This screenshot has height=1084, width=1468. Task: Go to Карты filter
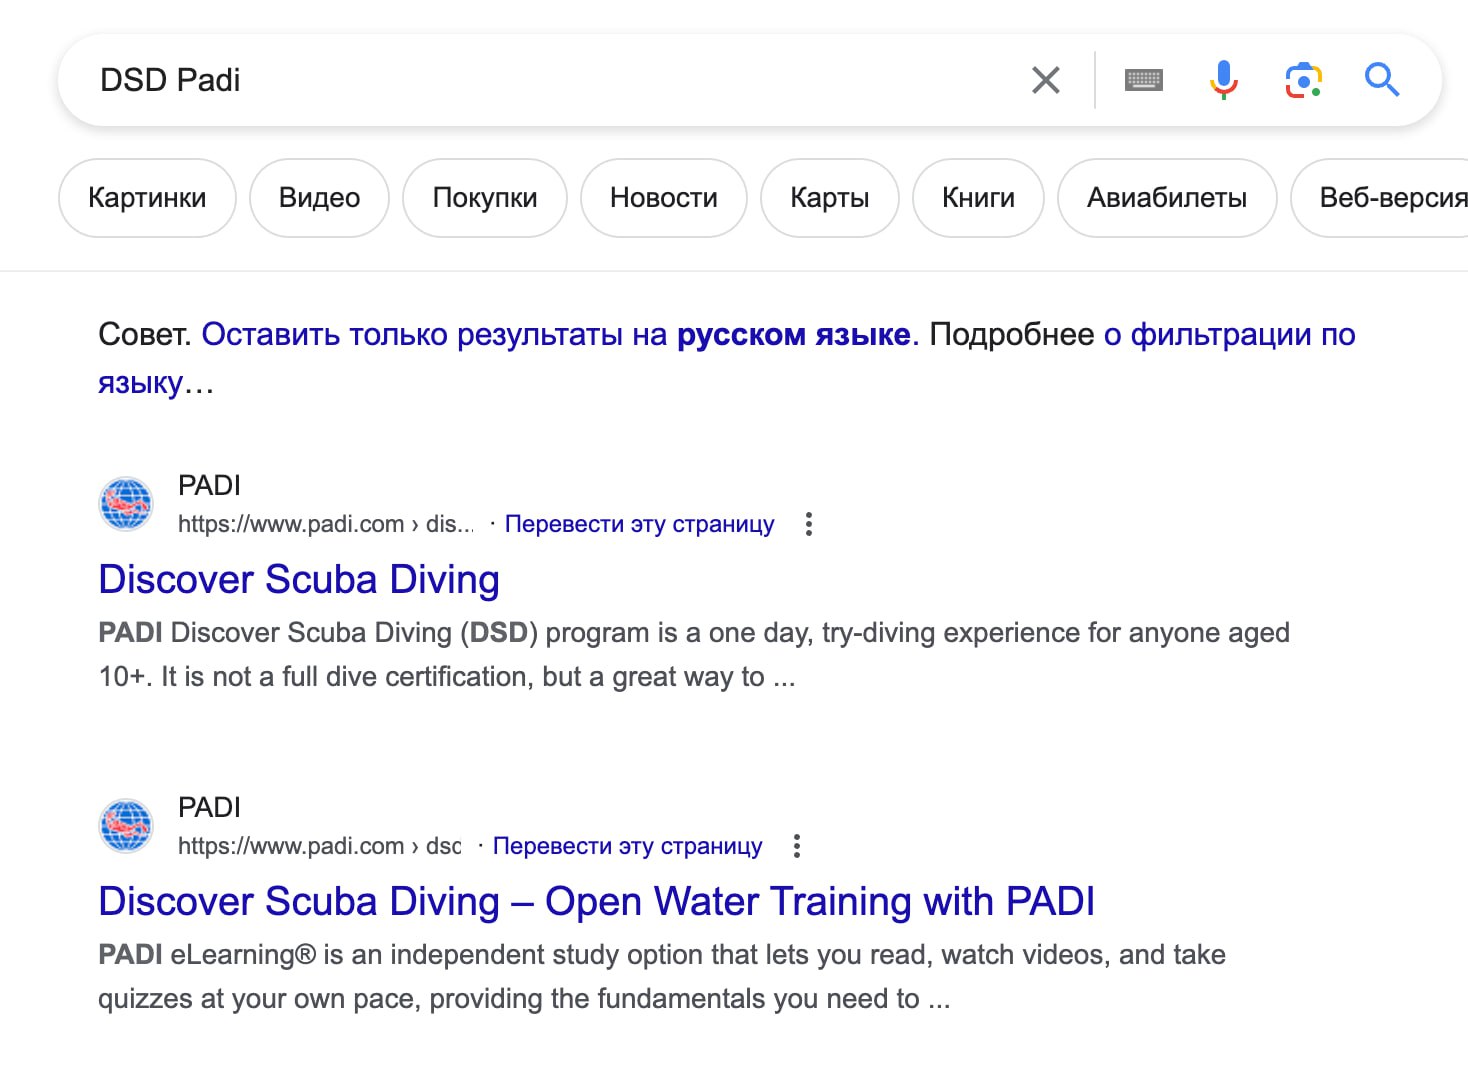point(829,198)
